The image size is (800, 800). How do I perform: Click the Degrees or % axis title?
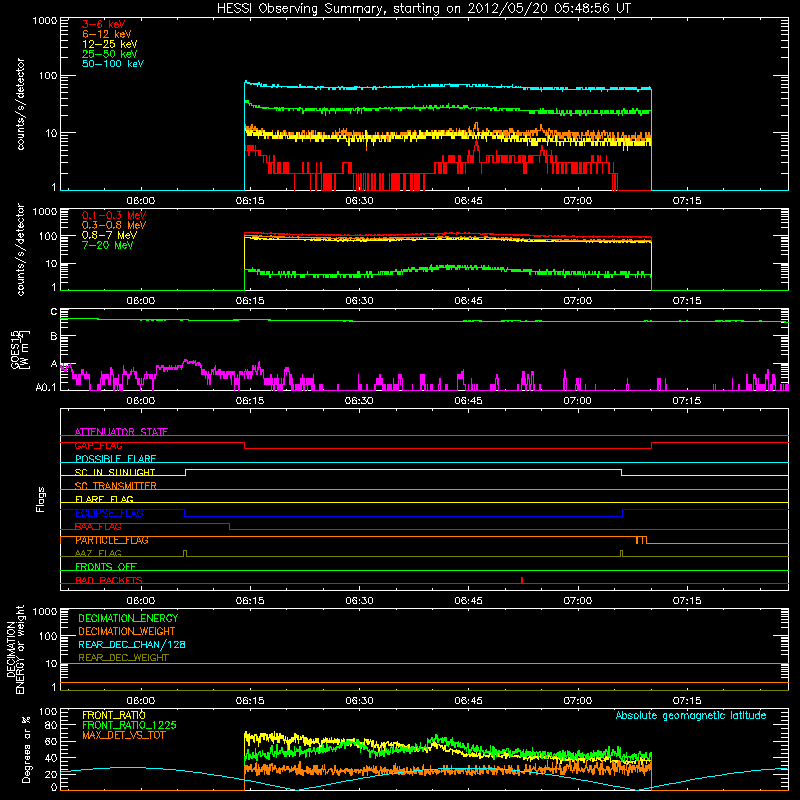tap(26, 749)
